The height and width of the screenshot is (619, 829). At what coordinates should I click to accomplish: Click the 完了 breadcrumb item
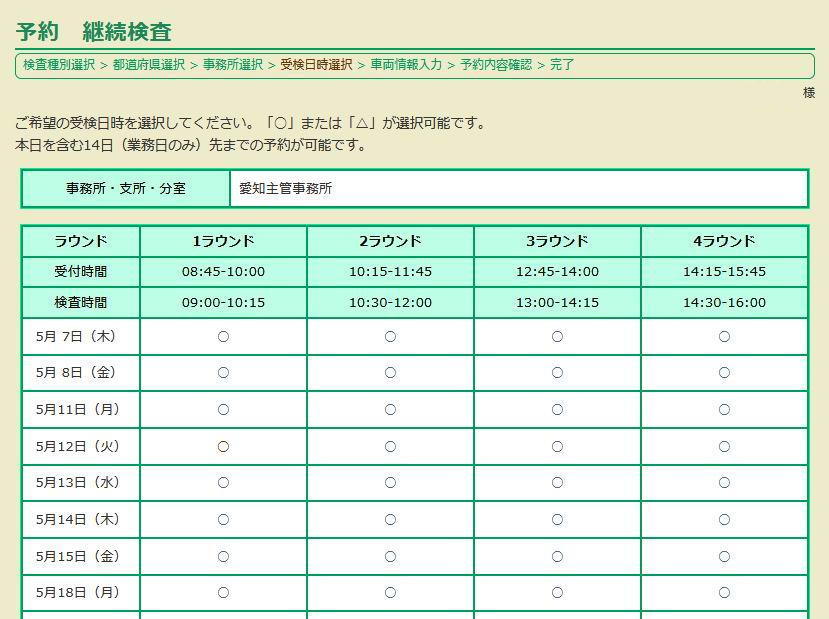click(562, 64)
